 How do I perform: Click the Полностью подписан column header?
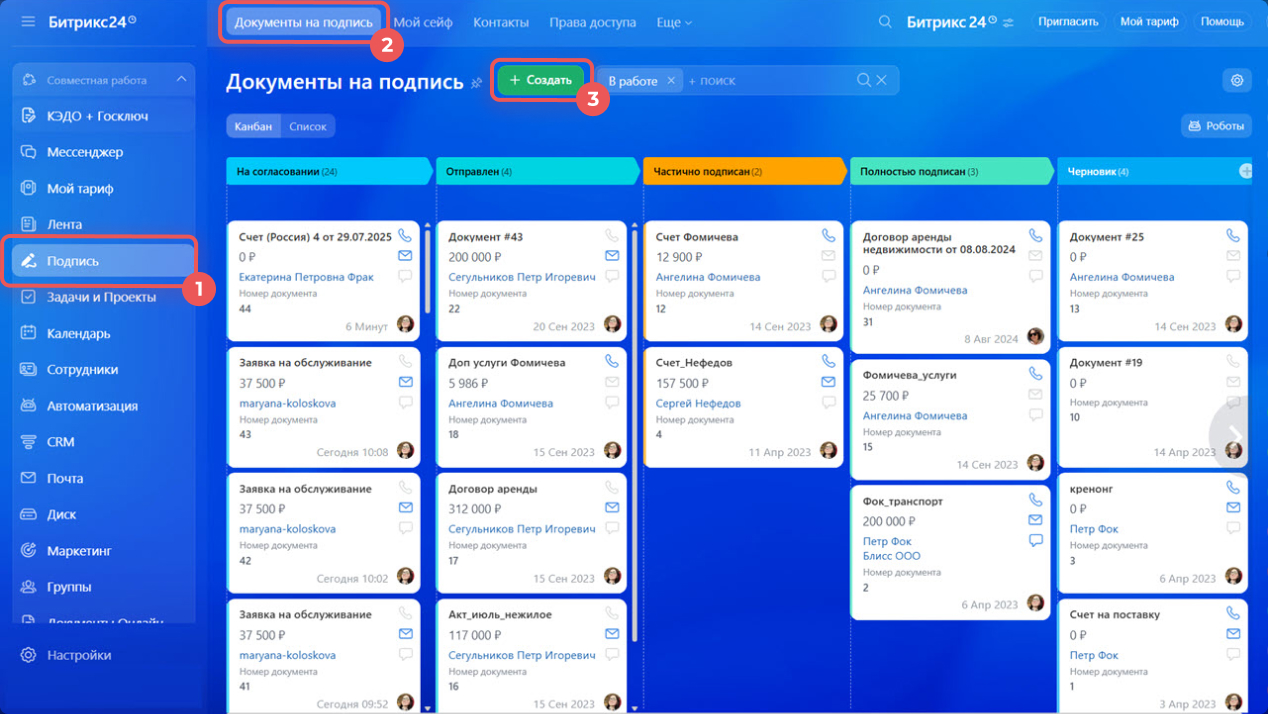950,171
